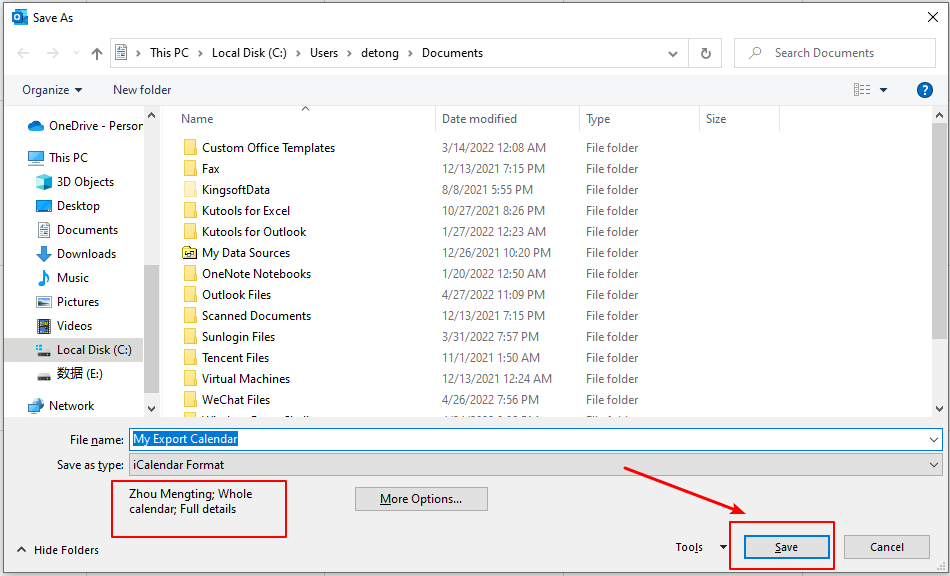Click the Refresh icon next to address bar
This screenshot has height=576, width=950.
pyautogui.click(x=706, y=53)
